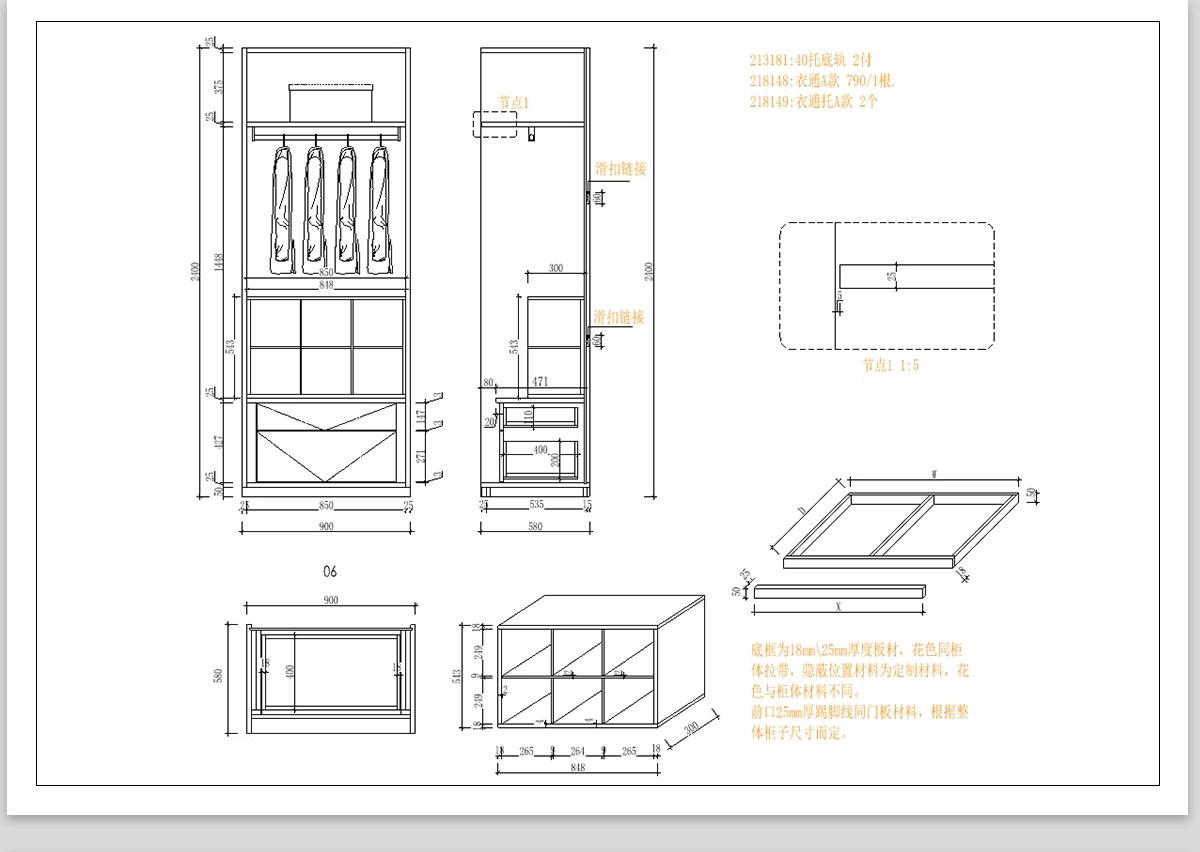Select the leftmost hanging garment in the wardrobe
This screenshot has width=1200, height=852.
tap(283, 210)
